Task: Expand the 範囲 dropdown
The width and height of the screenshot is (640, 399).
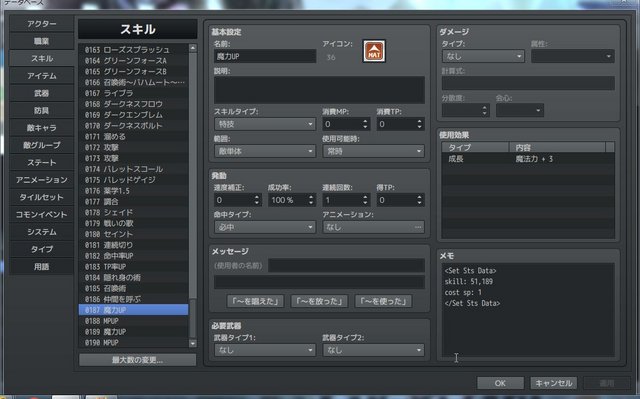Action: 264,151
